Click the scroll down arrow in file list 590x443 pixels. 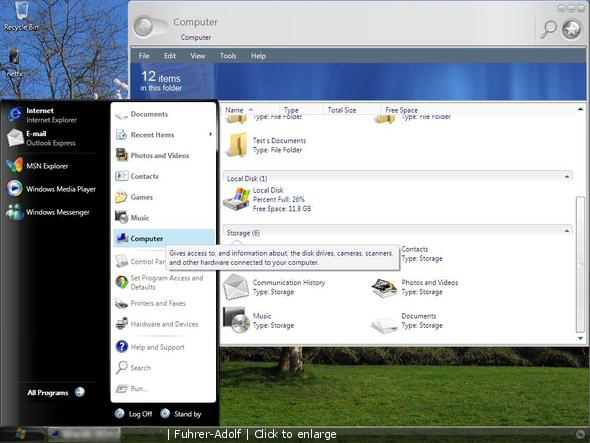[580, 338]
